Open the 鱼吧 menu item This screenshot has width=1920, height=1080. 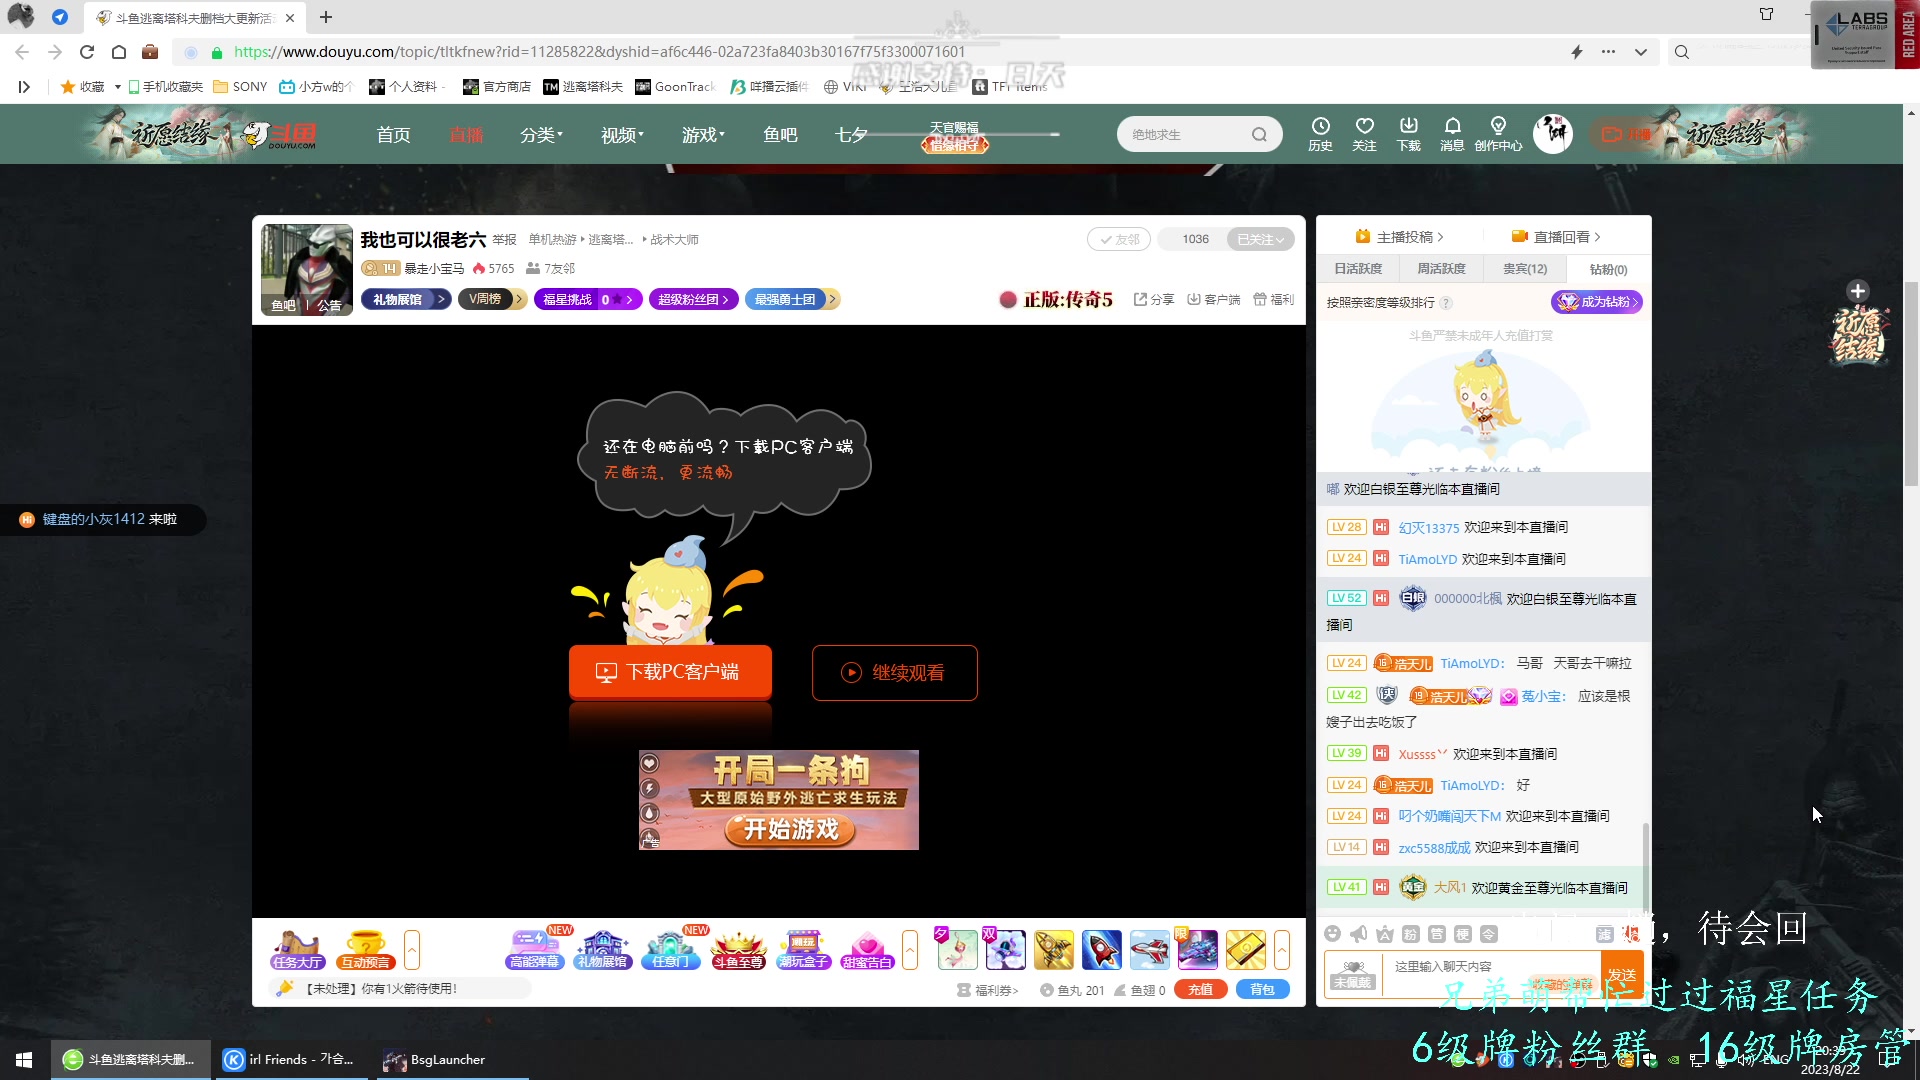pos(780,134)
